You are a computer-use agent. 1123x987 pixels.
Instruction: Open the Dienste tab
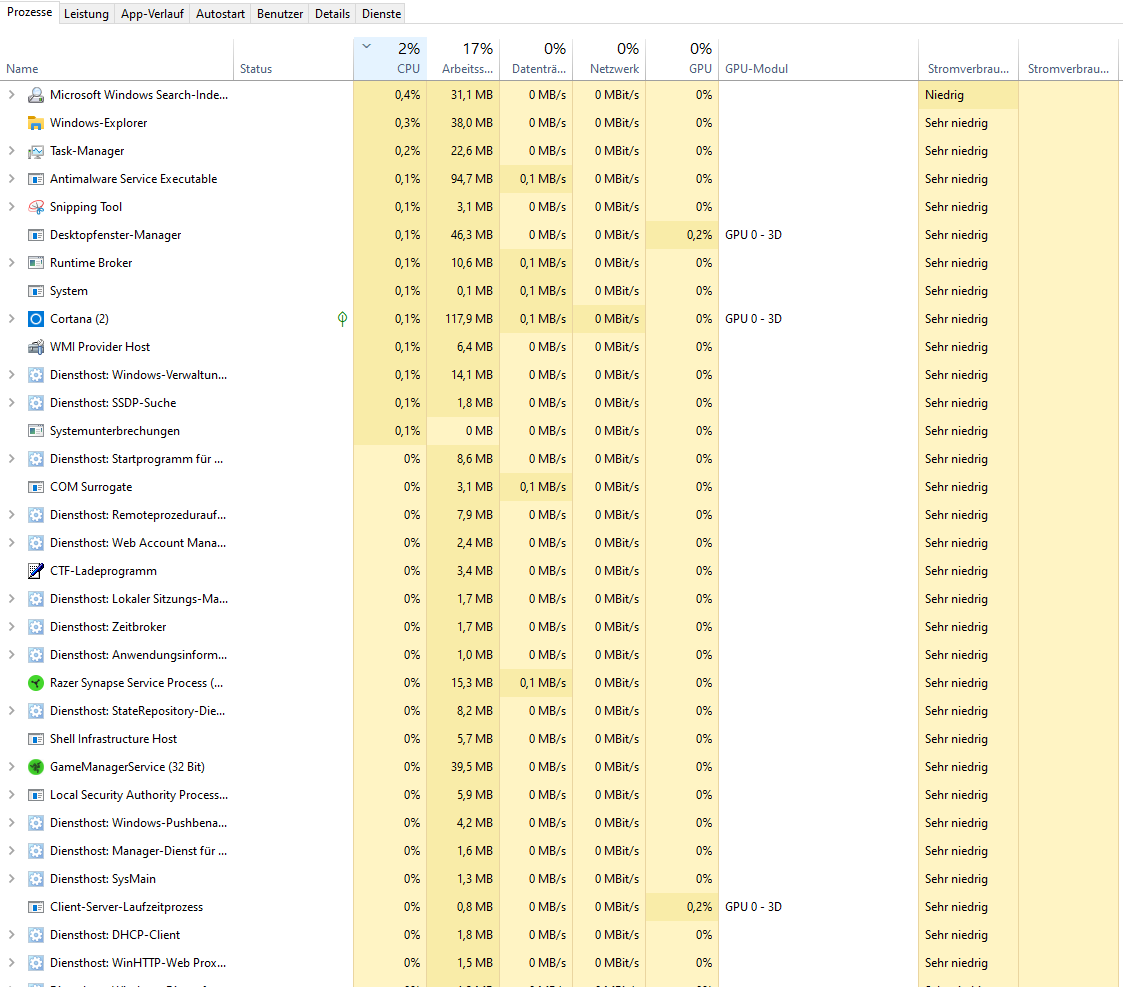(381, 14)
